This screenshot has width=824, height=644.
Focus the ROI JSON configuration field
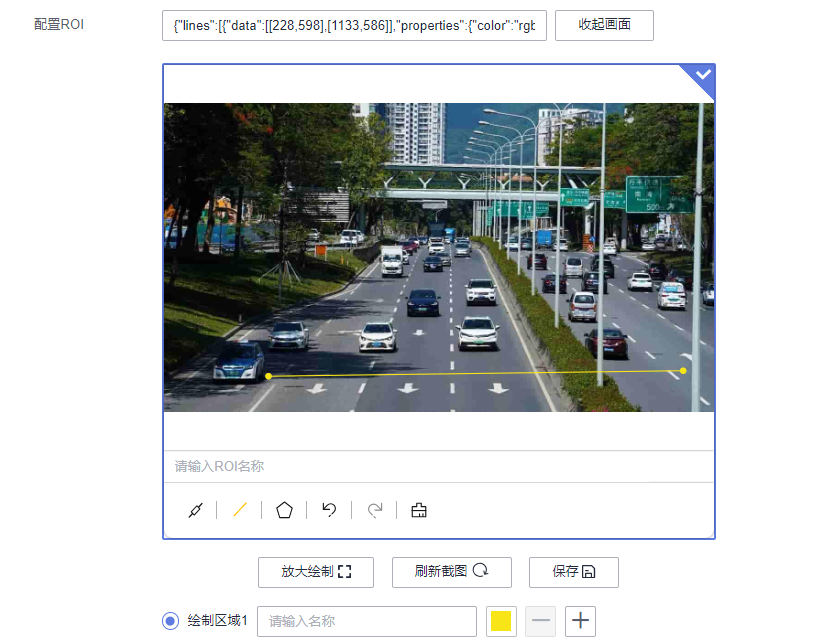pyautogui.click(x=354, y=25)
